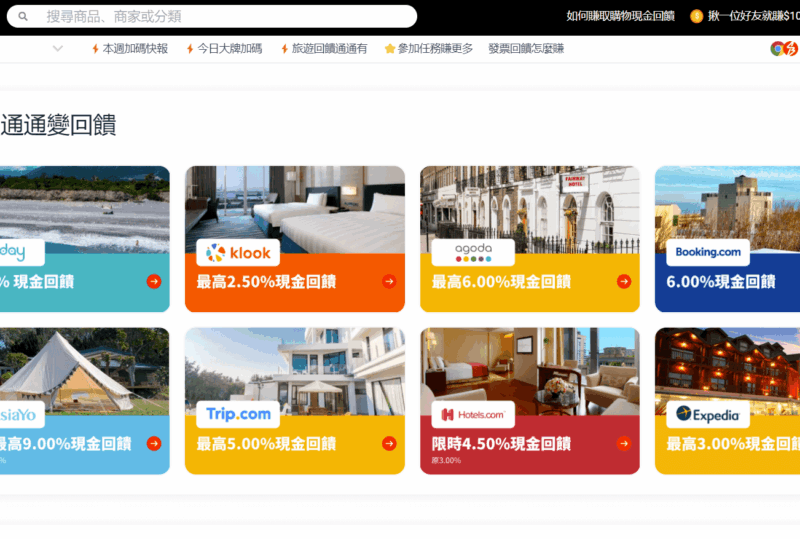This screenshot has height=539, width=800.
Task: Open invite a friend reward link
Action: point(754,16)
